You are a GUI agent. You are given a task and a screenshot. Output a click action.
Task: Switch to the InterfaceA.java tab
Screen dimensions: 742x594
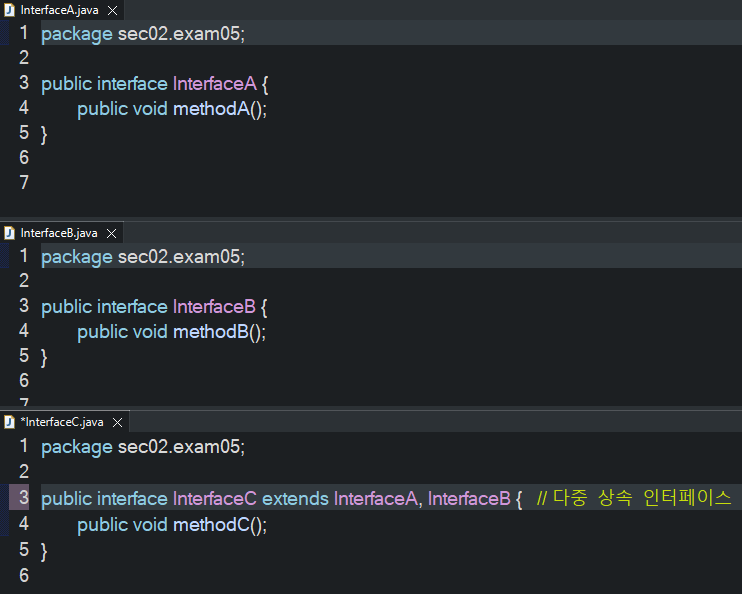point(60,10)
